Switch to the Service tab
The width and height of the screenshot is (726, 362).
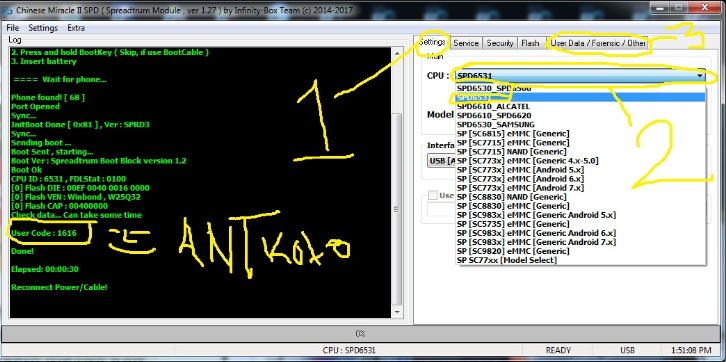pos(466,43)
